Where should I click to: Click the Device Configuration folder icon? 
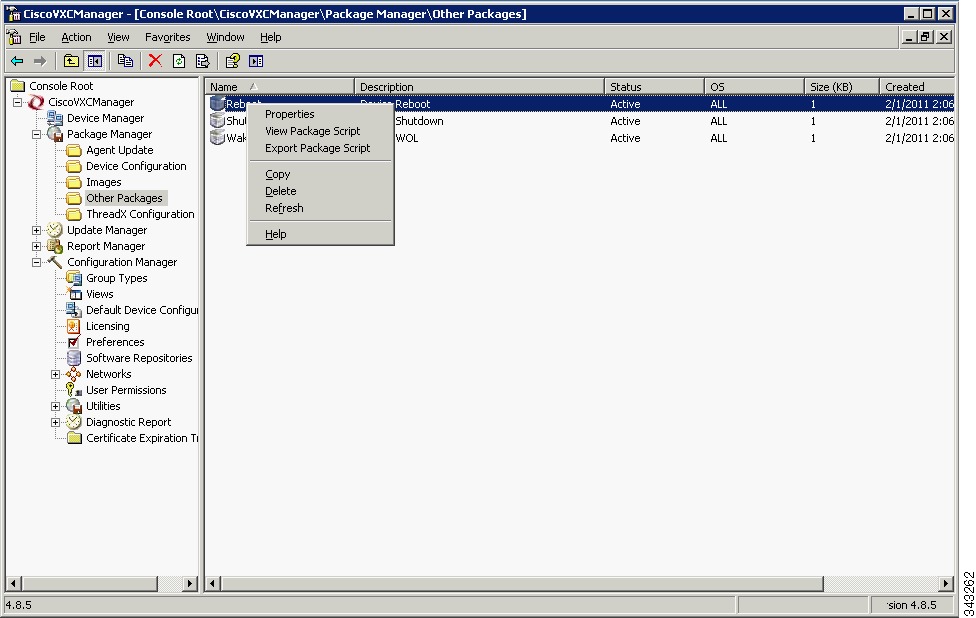point(74,166)
